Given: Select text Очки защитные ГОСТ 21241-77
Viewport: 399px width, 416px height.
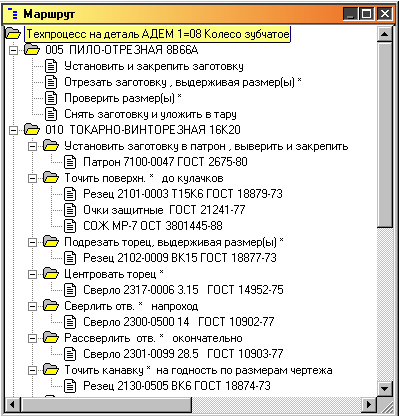Looking at the screenshot, I should [x=164, y=210].
